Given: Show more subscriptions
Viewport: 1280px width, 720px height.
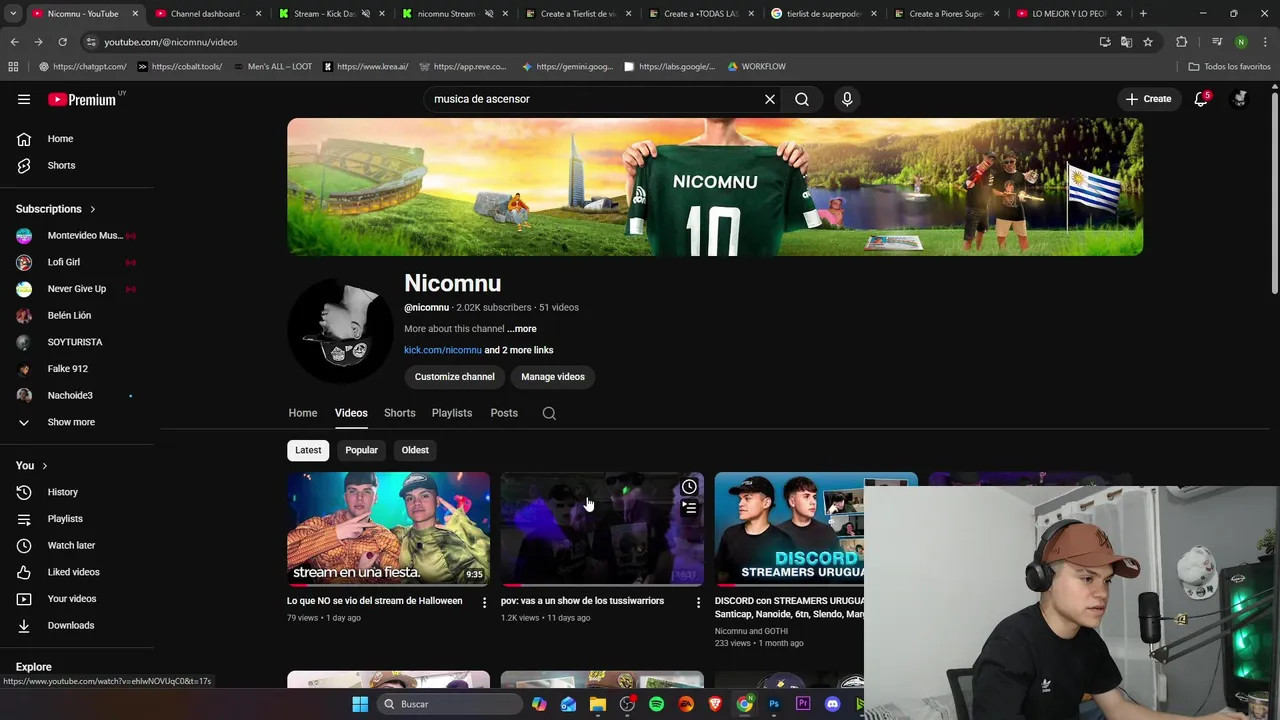Looking at the screenshot, I should click(x=72, y=422).
